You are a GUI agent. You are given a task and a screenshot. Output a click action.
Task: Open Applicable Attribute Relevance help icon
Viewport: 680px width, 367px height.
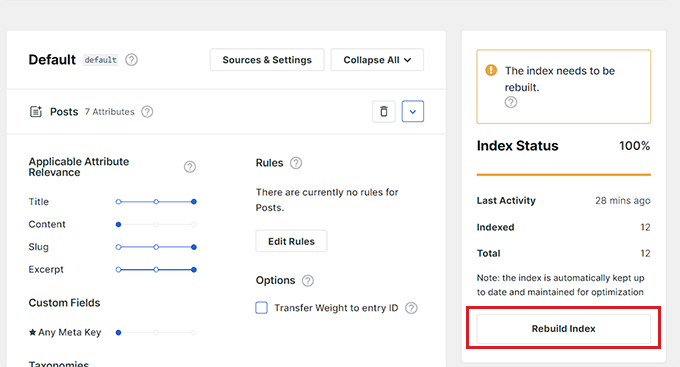coord(190,167)
